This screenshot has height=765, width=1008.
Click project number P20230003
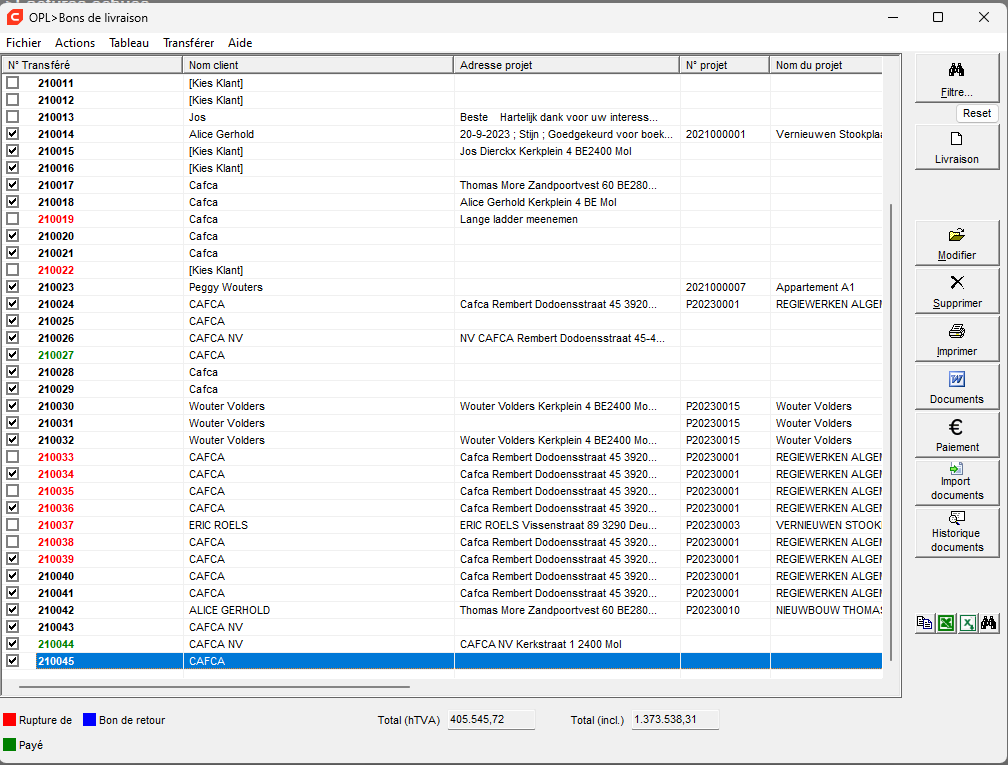click(712, 525)
